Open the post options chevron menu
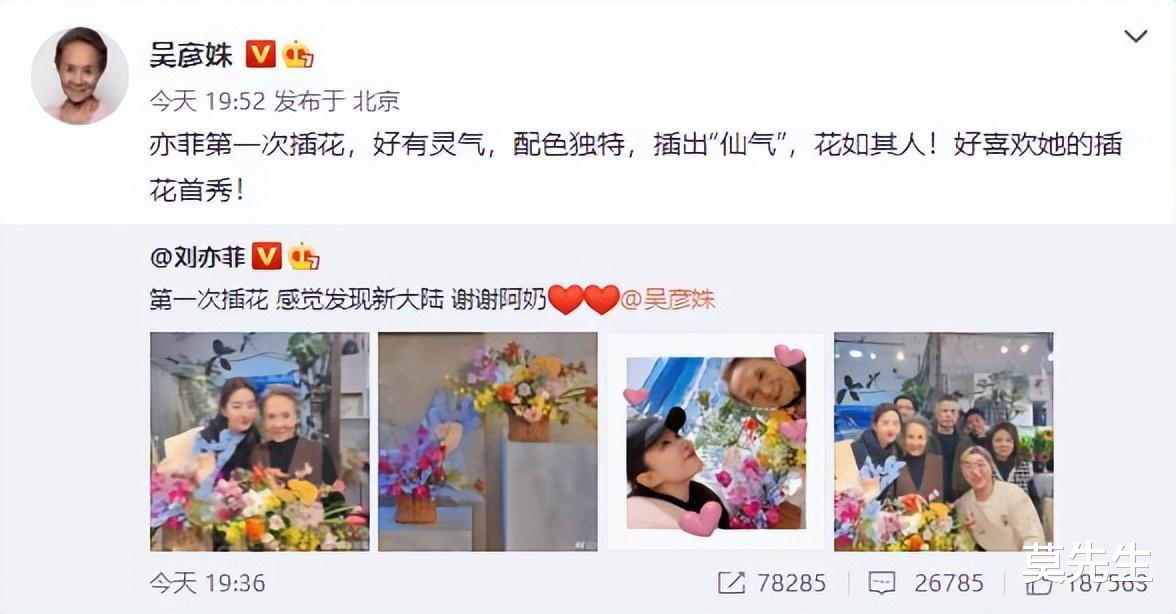Screen dimensions: 1176x614 click(1136, 36)
